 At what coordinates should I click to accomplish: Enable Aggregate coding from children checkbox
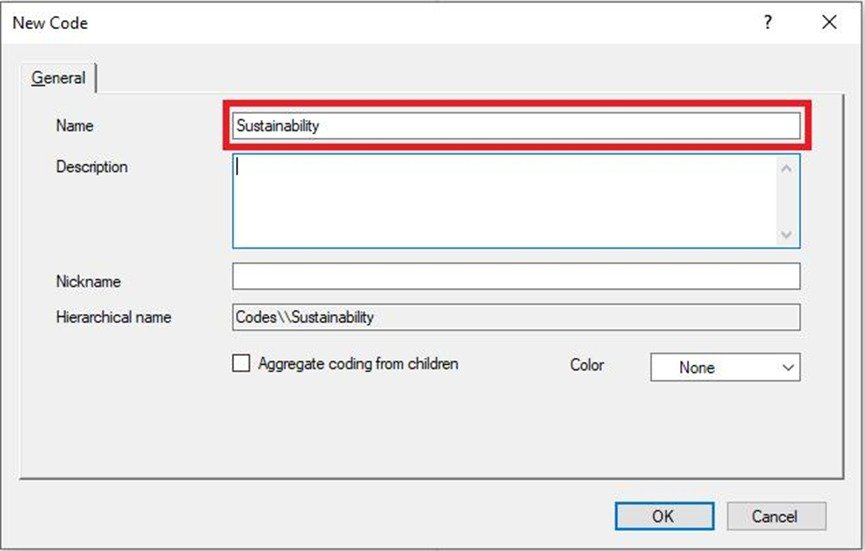[x=241, y=363]
